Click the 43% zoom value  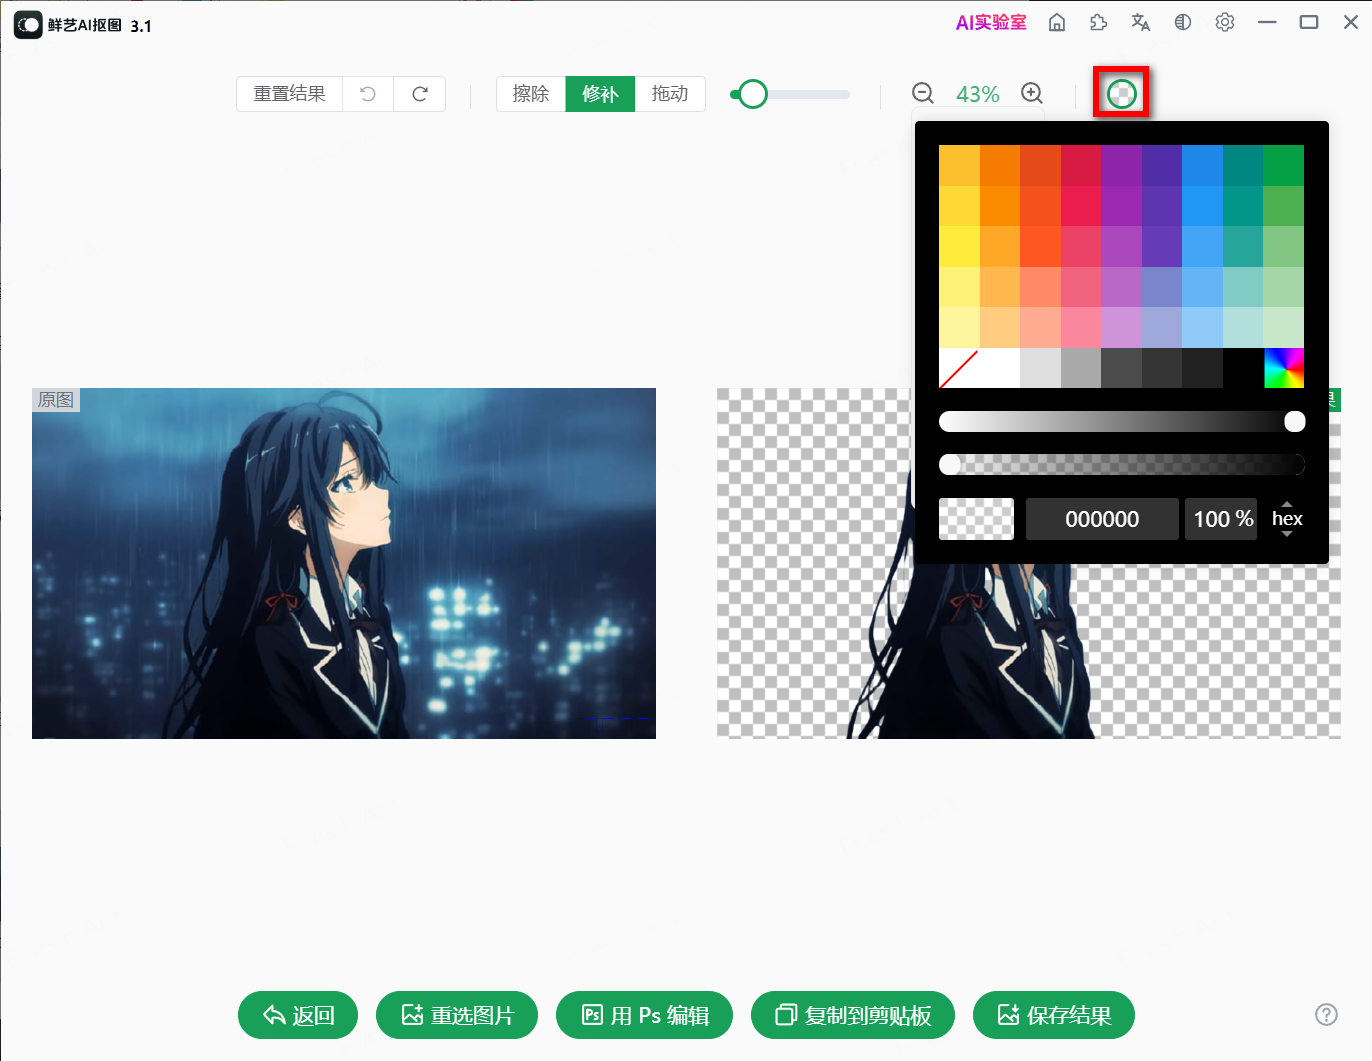click(977, 94)
